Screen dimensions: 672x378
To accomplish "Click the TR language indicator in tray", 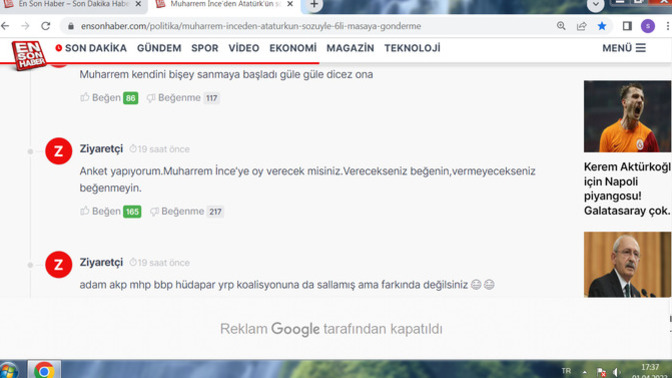I will (566, 371).
